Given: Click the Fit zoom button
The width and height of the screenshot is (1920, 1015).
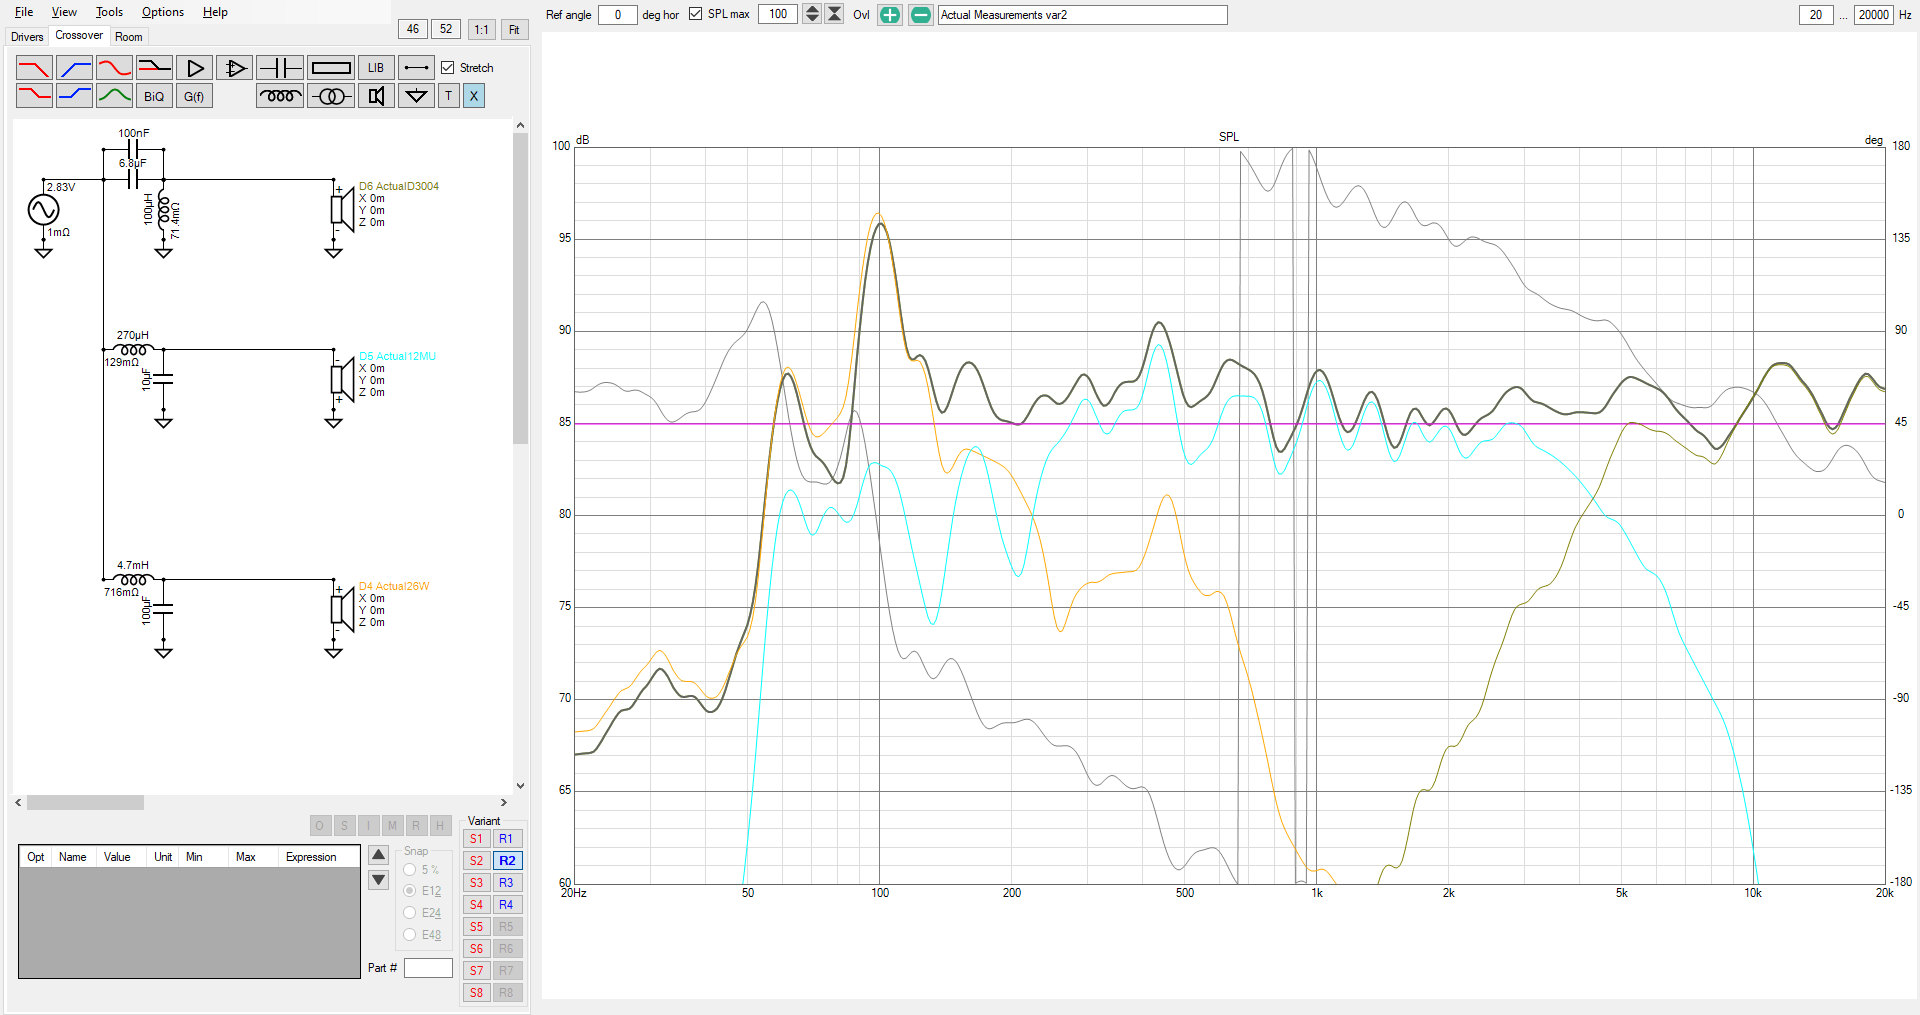Looking at the screenshot, I should click(514, 29).
